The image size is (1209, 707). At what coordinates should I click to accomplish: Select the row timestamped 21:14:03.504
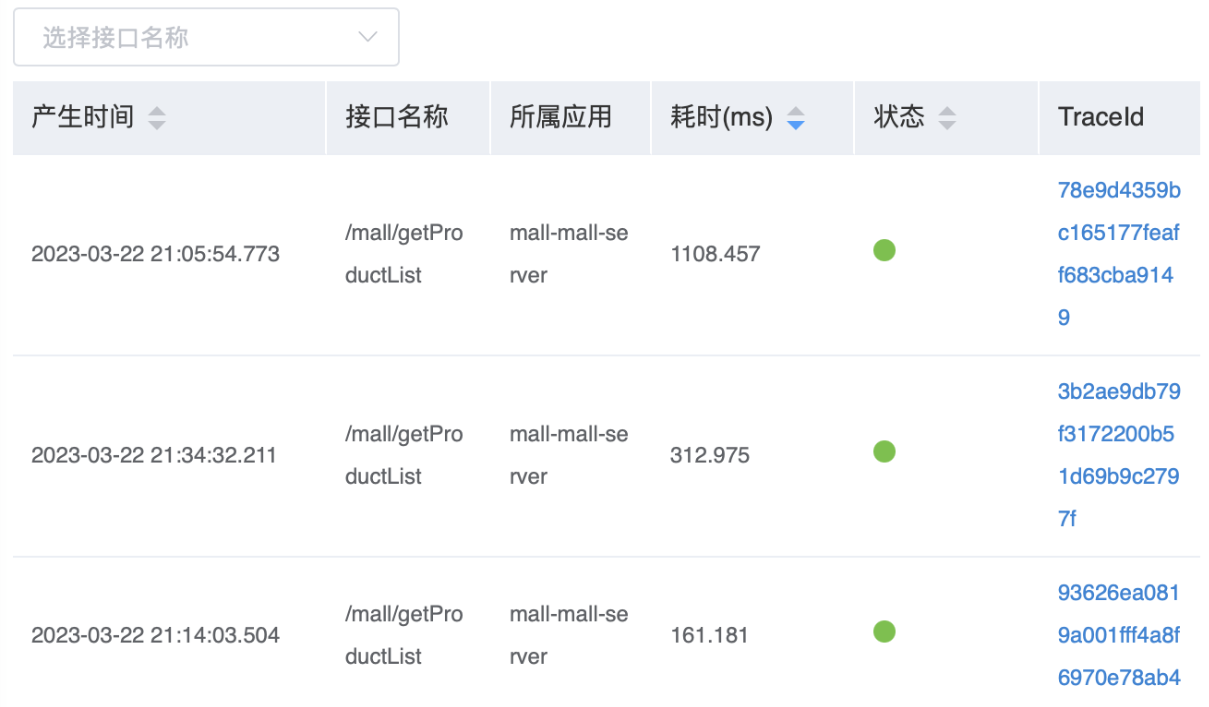(x=155, y=635)
